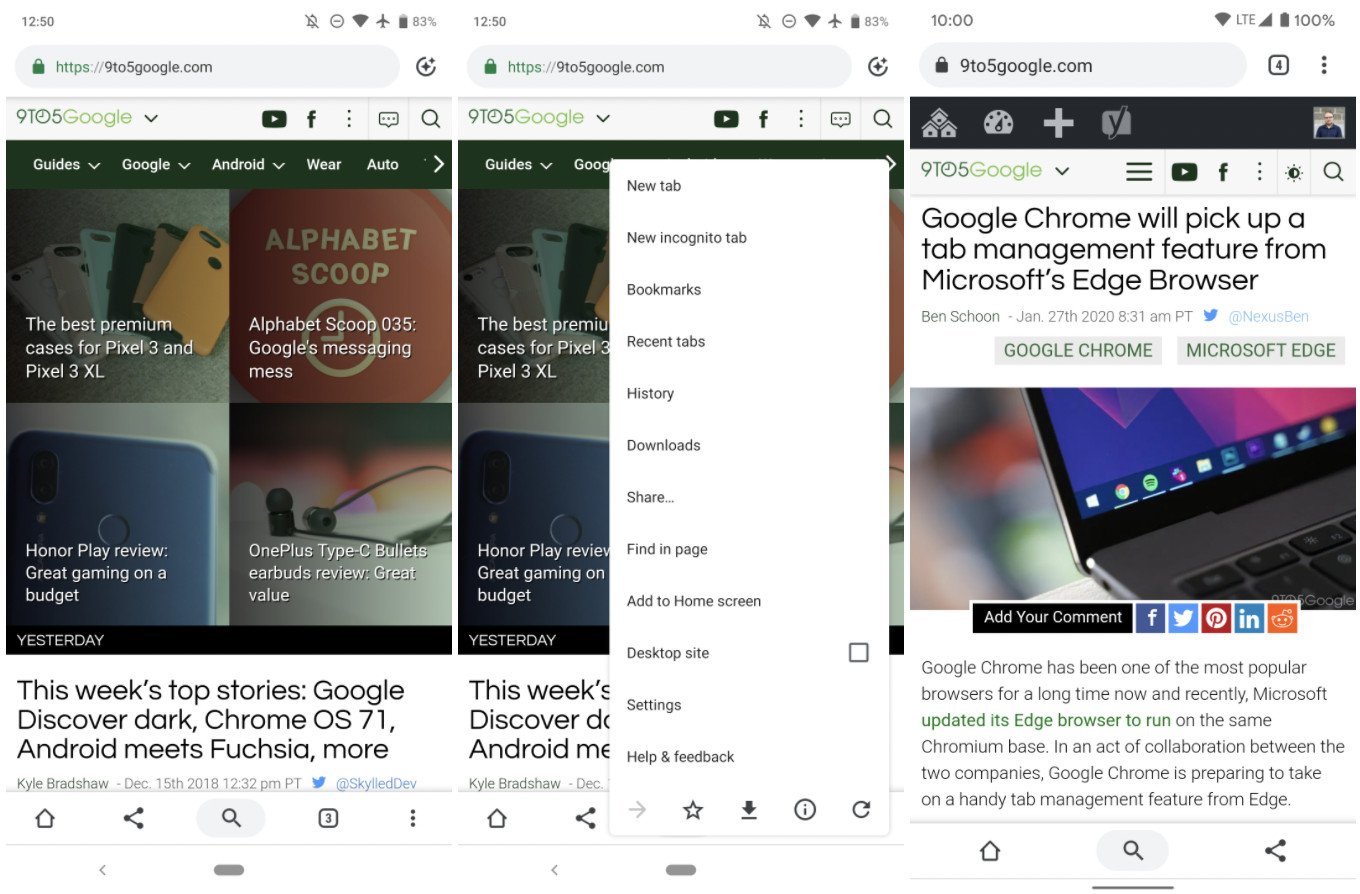Share article via Reddit icon
1360x894 pixels.
[1282, 618]
